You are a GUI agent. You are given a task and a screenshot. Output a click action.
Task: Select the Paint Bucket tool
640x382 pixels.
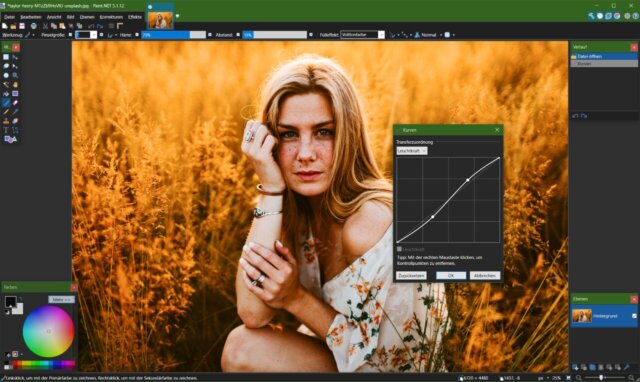pos(6,93)
